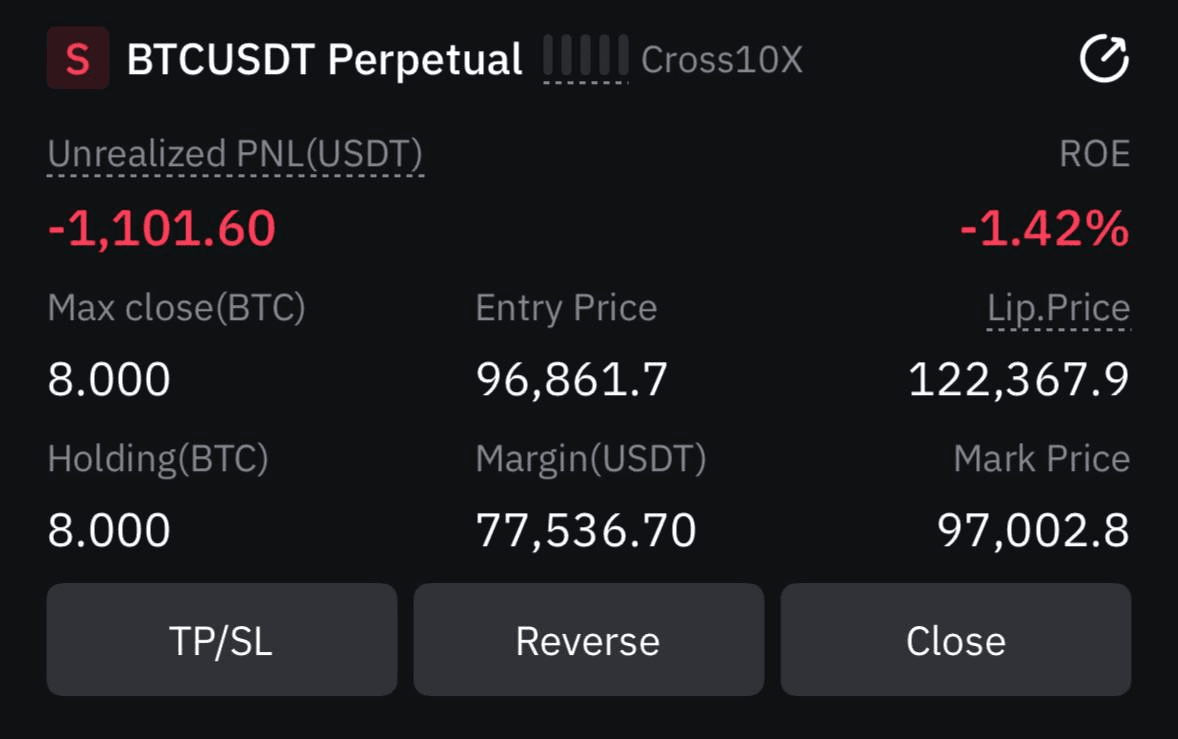
Task: Tap Unrealized PNL(USDT) label
Action: click(x=235, y=154)
